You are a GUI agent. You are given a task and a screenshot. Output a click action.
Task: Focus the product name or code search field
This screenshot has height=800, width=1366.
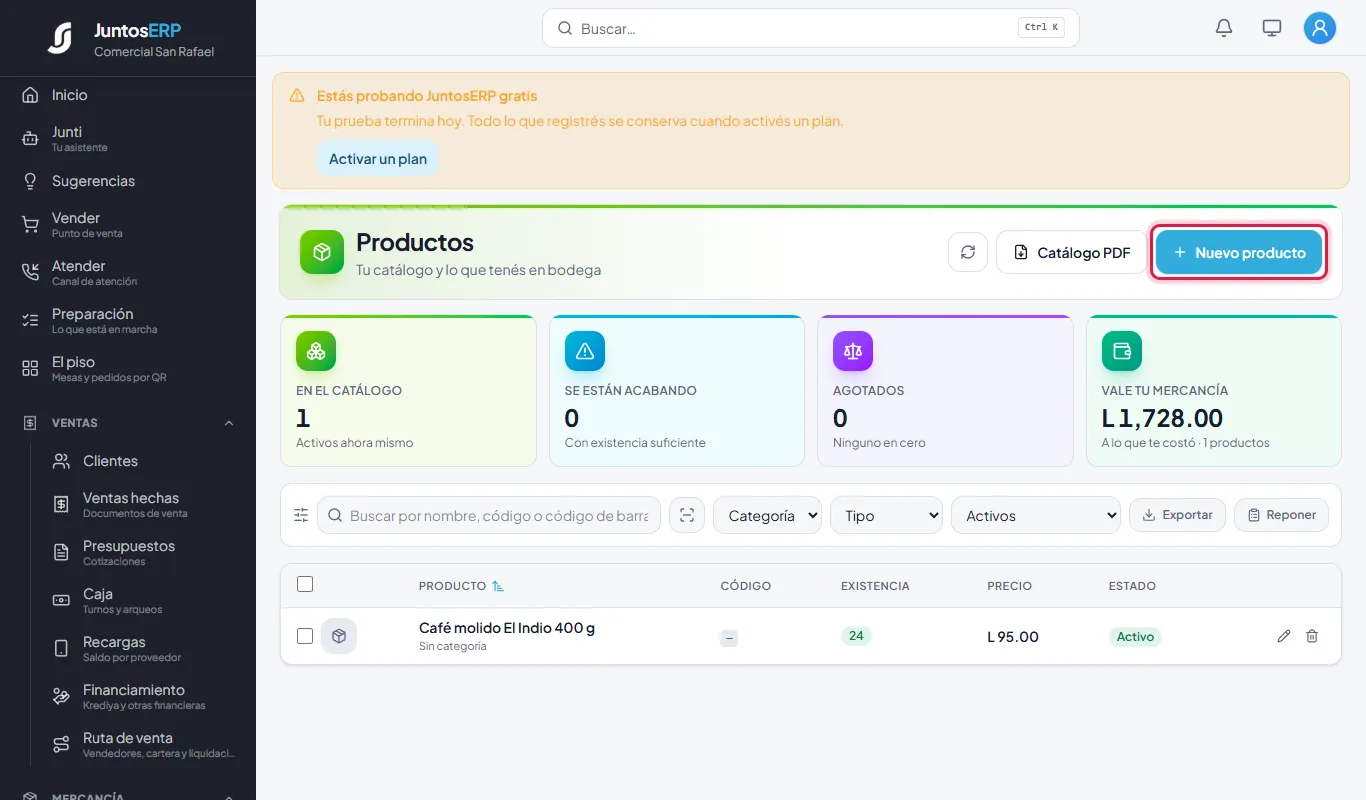[x=489, y=515]
